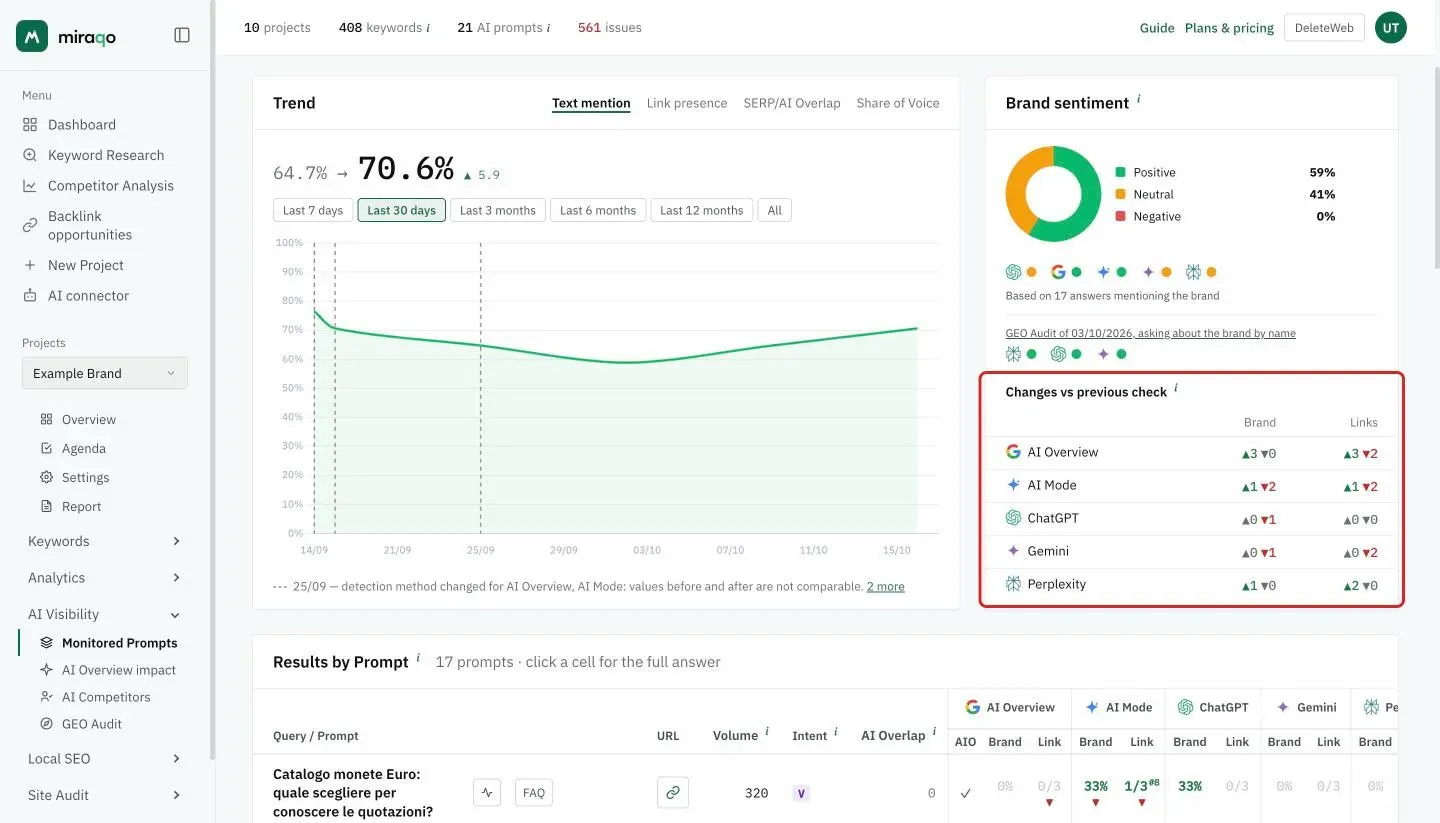Image resolution: width=1440 pixels, height=823 pixels.
Task: Open Plans & pricing
Action: (1229, 28)
